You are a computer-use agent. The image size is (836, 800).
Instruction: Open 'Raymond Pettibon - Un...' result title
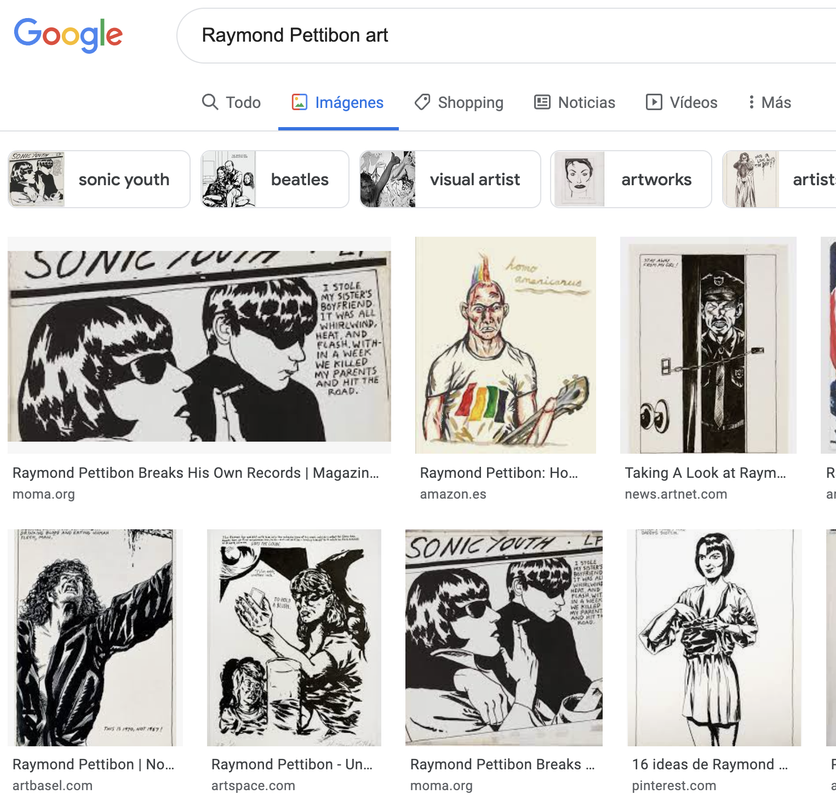(x=292, y=765)
